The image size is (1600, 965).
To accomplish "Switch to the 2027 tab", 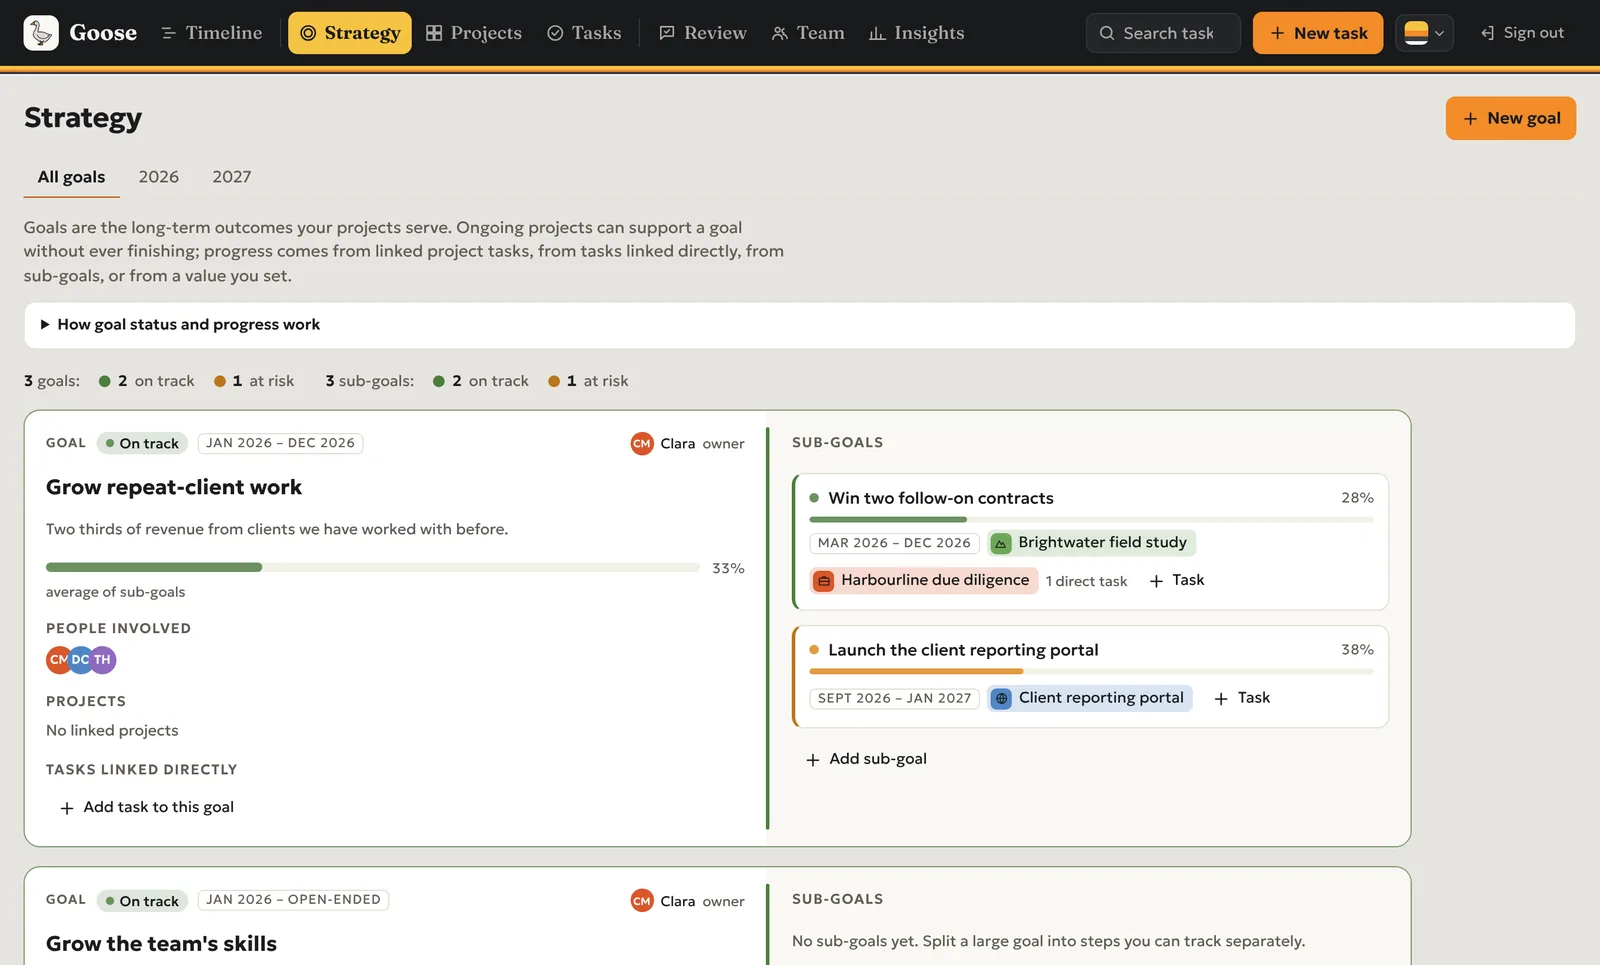I will click(232, 177).
